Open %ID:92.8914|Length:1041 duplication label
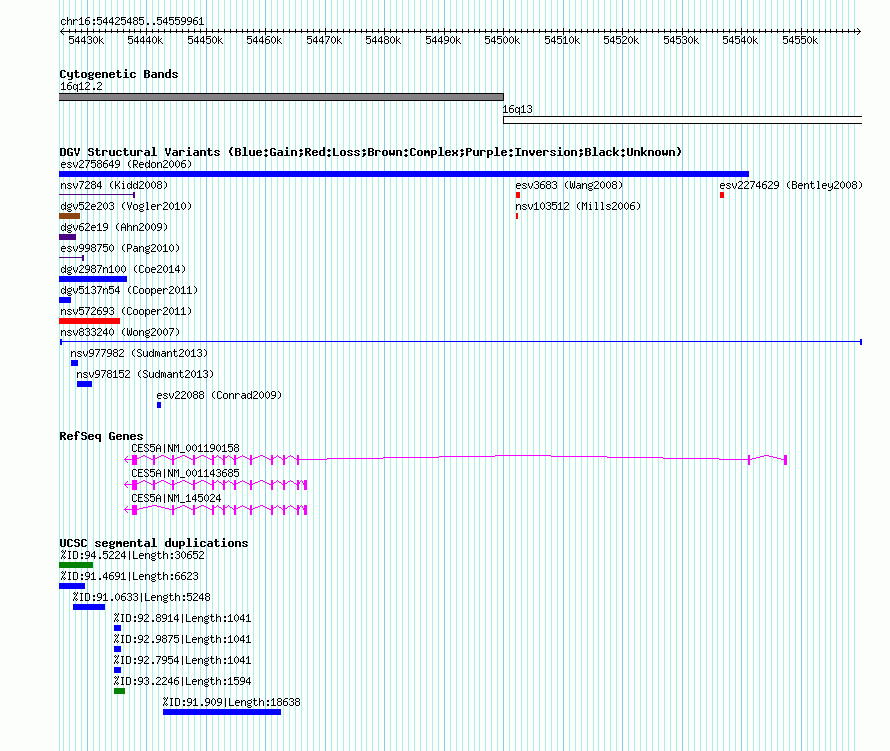Image resolution: width=890 pixels, height=751 pixels. tap(182, 618)
